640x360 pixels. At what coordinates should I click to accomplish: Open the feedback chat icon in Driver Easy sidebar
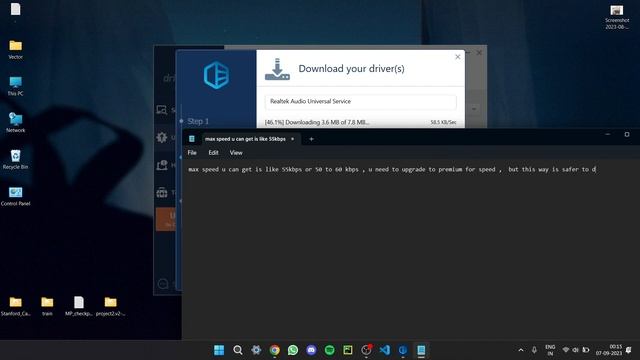click(163, 284)
